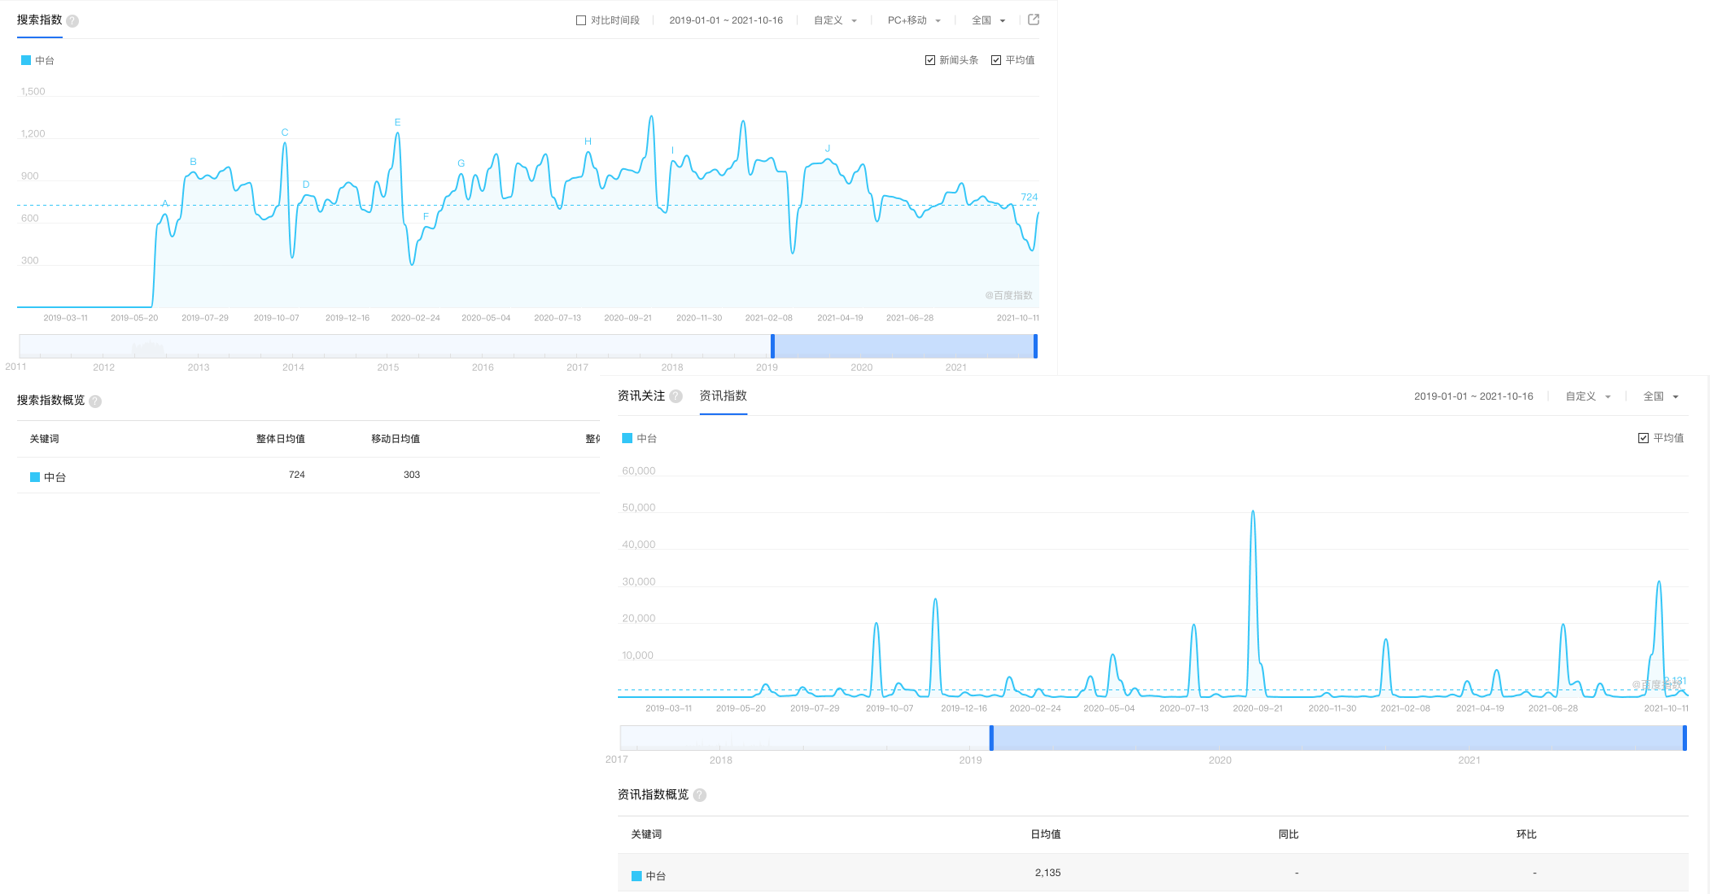Click the export icon in search index header
Screen dimensions: 1710x894
(x=1034, y=20)
